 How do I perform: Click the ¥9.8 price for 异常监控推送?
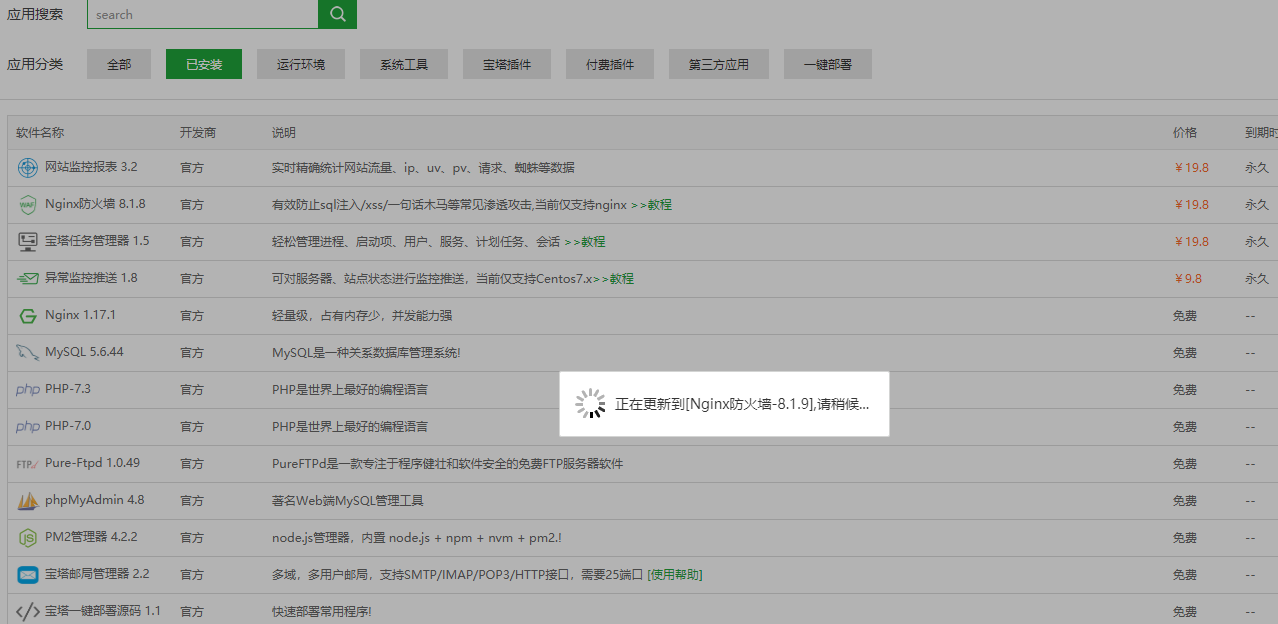(x=1188, y=279)
